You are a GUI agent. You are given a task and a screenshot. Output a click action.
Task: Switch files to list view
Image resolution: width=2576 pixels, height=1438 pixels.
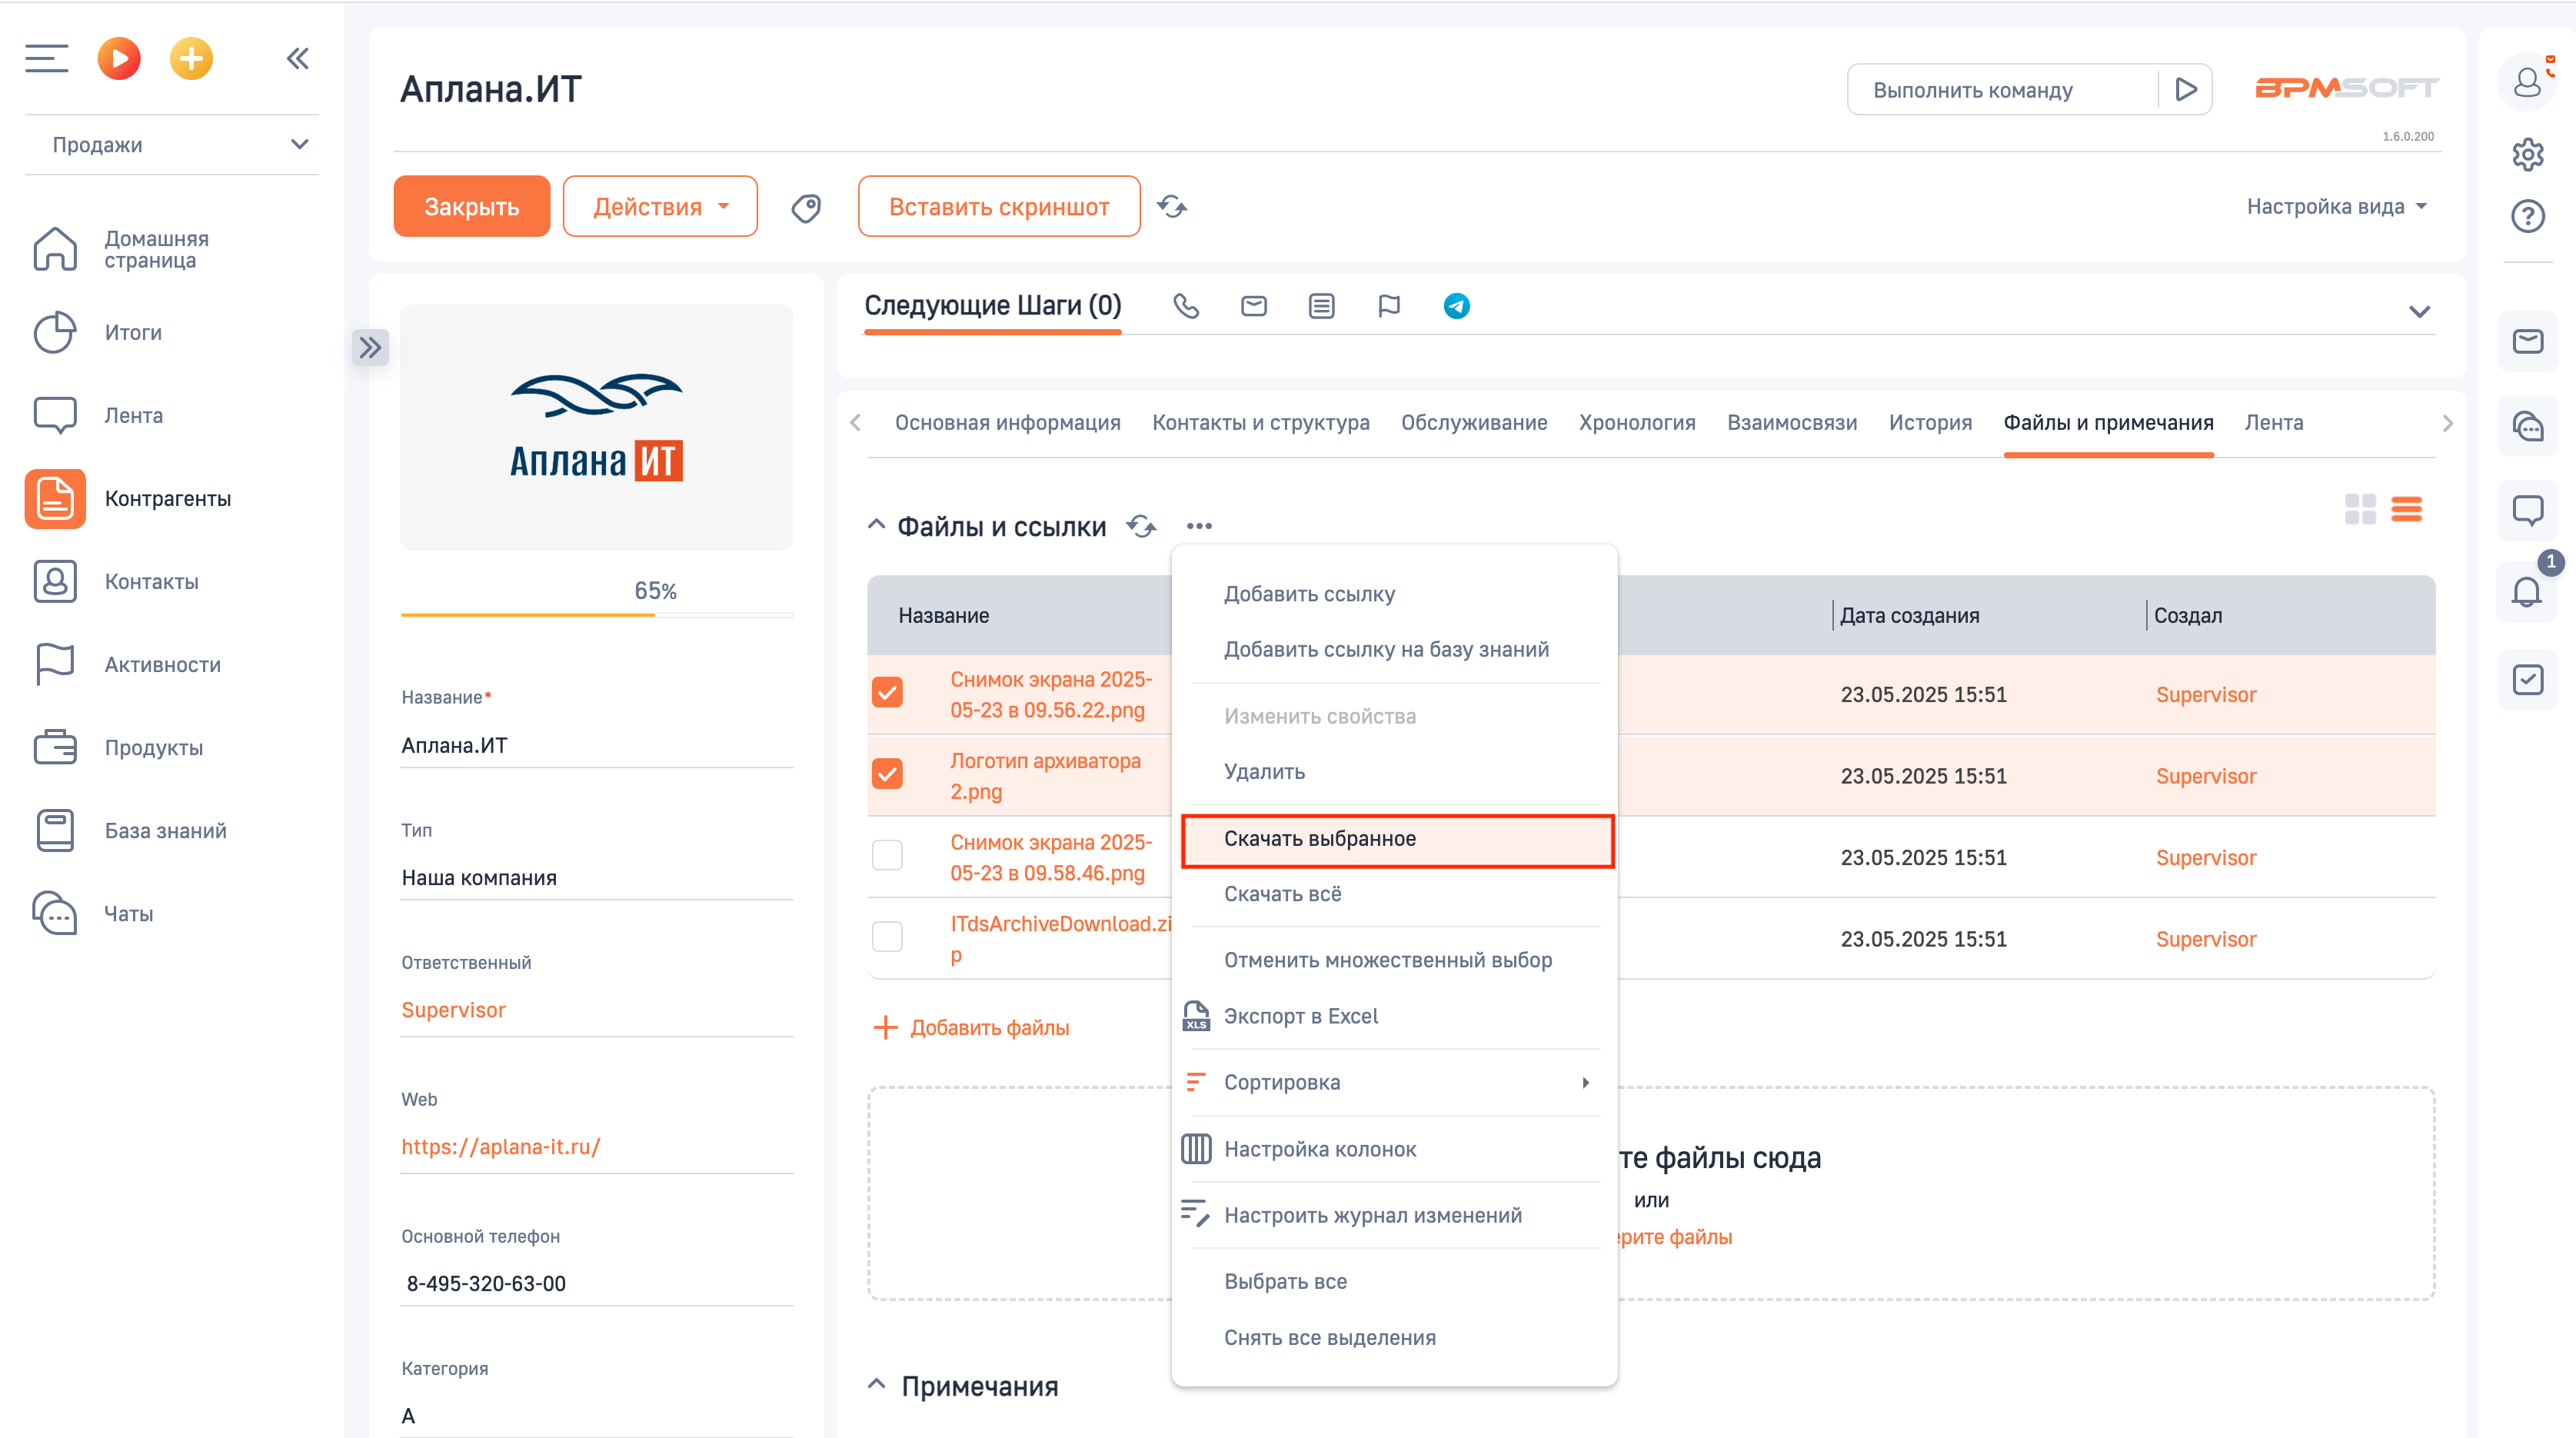click(x=2407, y=509)
